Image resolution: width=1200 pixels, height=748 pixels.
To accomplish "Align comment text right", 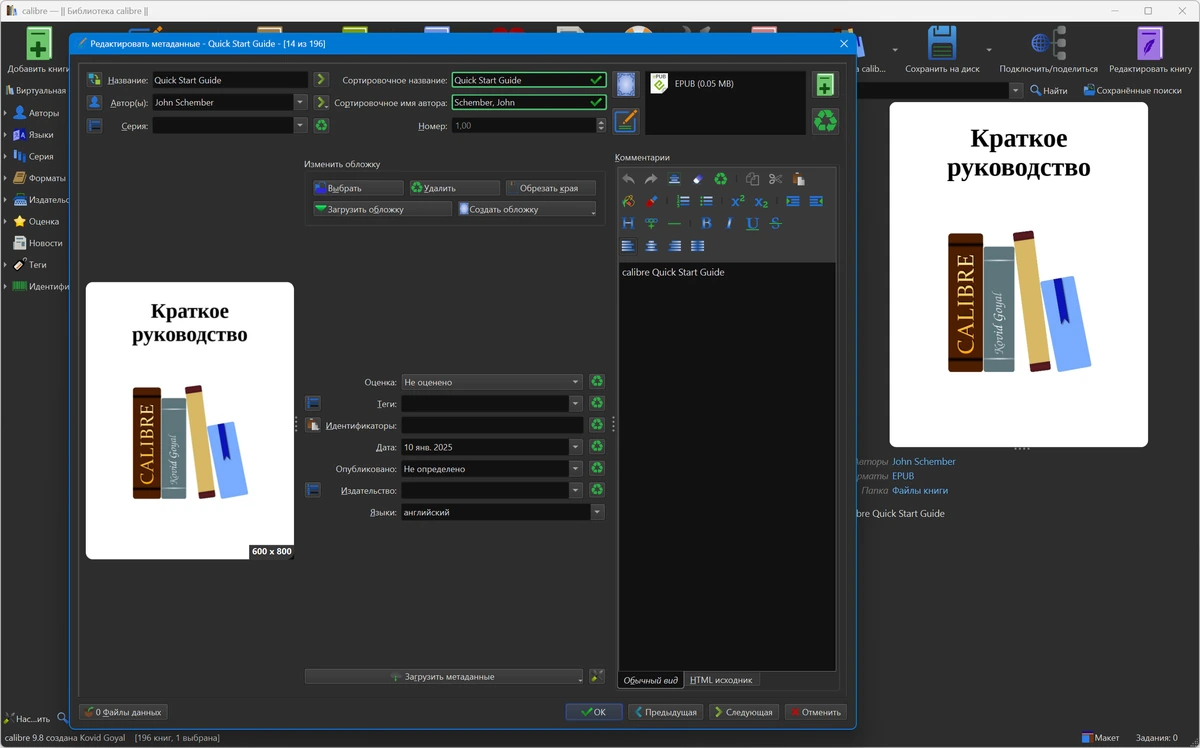I will click(674, 245).
